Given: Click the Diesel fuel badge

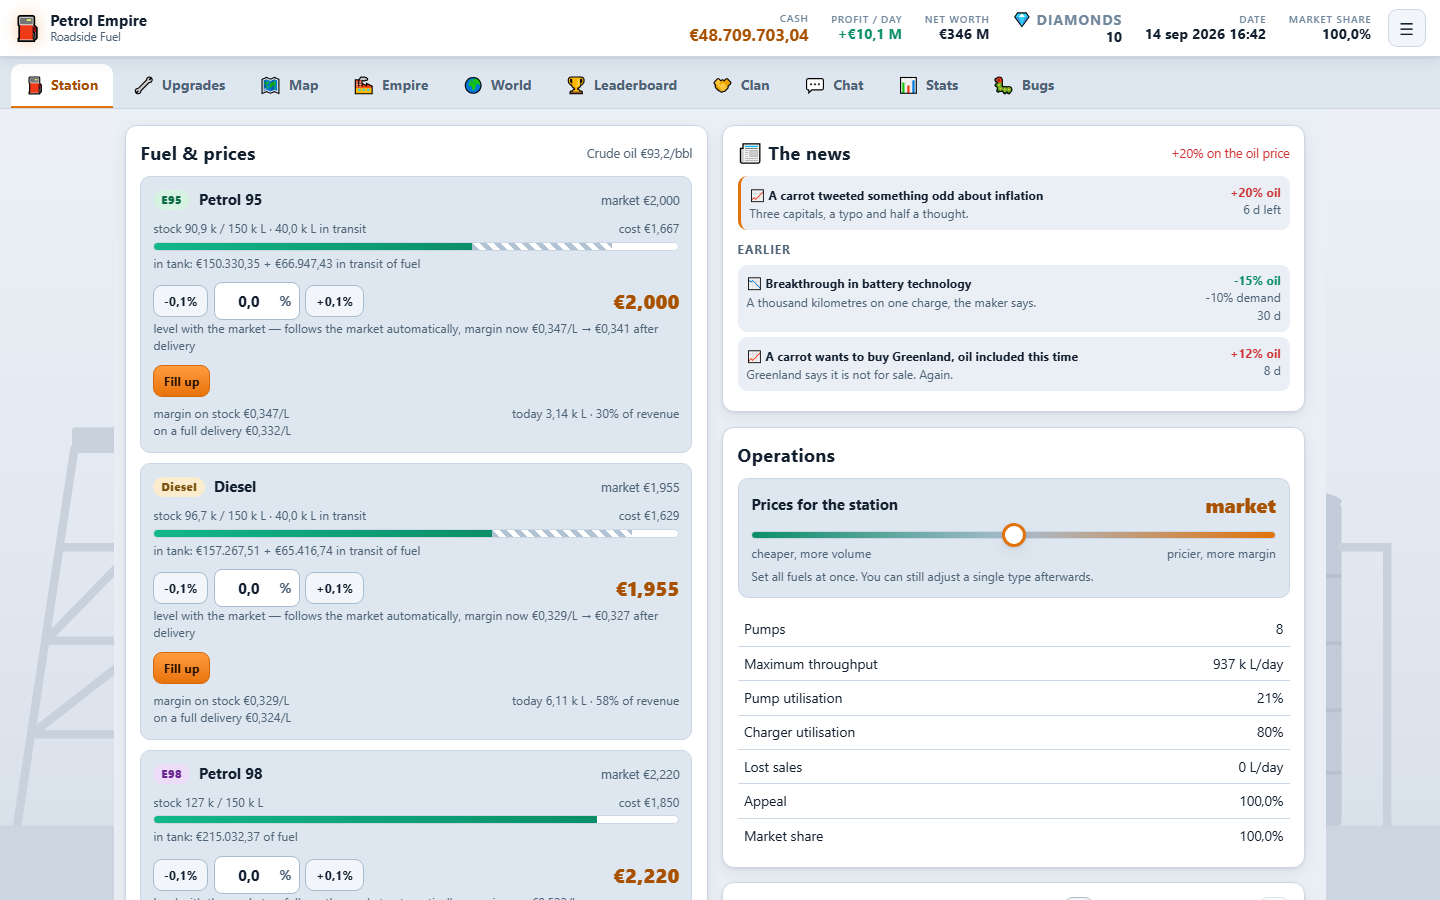Looking at the screenshot, I should tap(179, 487).
